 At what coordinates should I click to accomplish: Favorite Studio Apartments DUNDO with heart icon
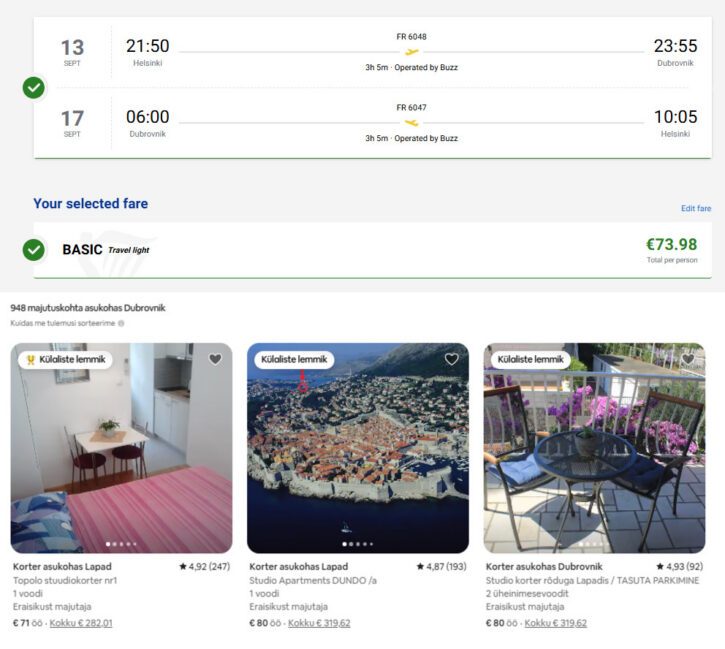(x=451, y=359)
